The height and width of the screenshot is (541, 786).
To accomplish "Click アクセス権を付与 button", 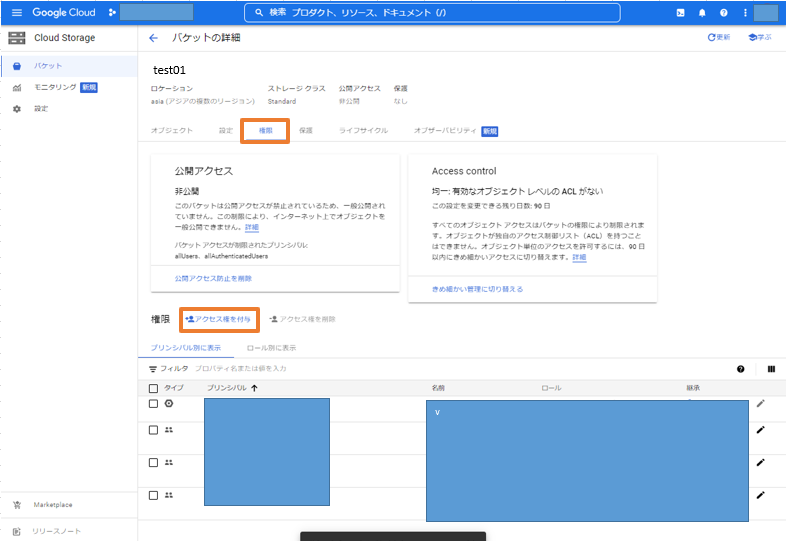I will pyautogui.click(x=219, y=319).
